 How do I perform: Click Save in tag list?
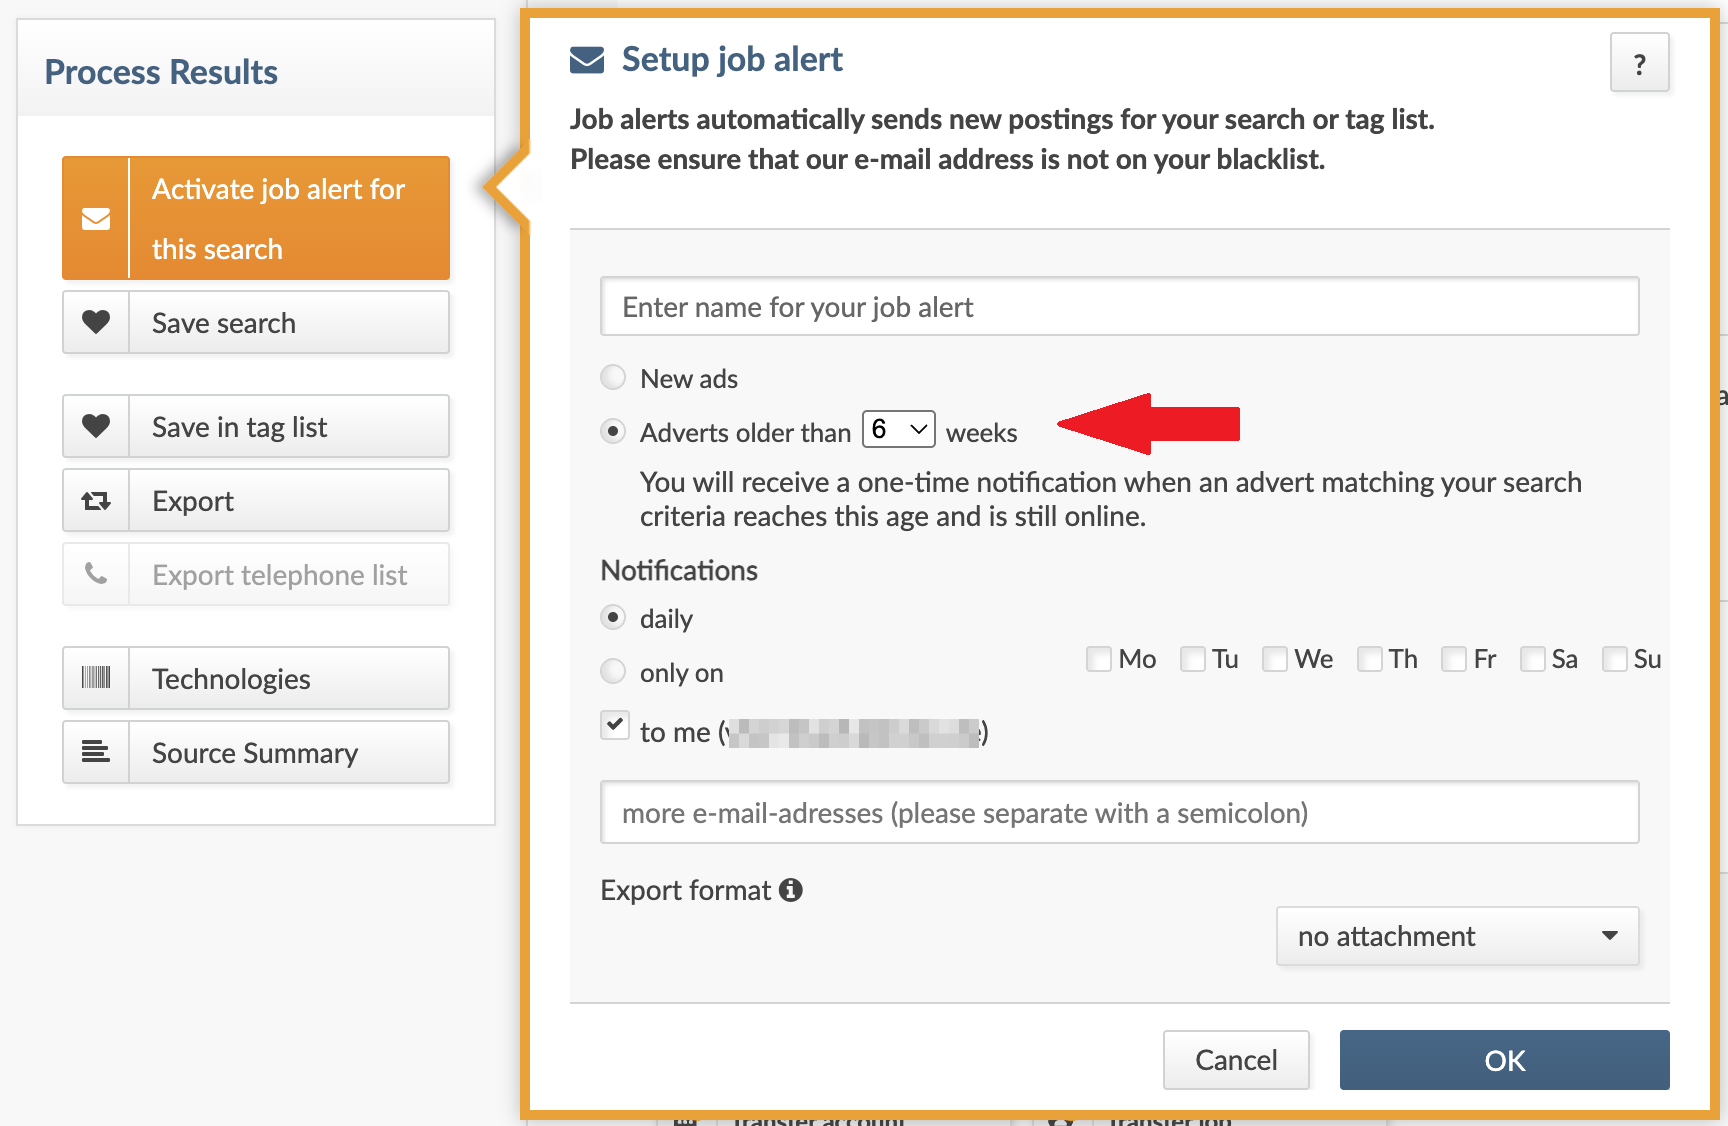coord(256,426)
